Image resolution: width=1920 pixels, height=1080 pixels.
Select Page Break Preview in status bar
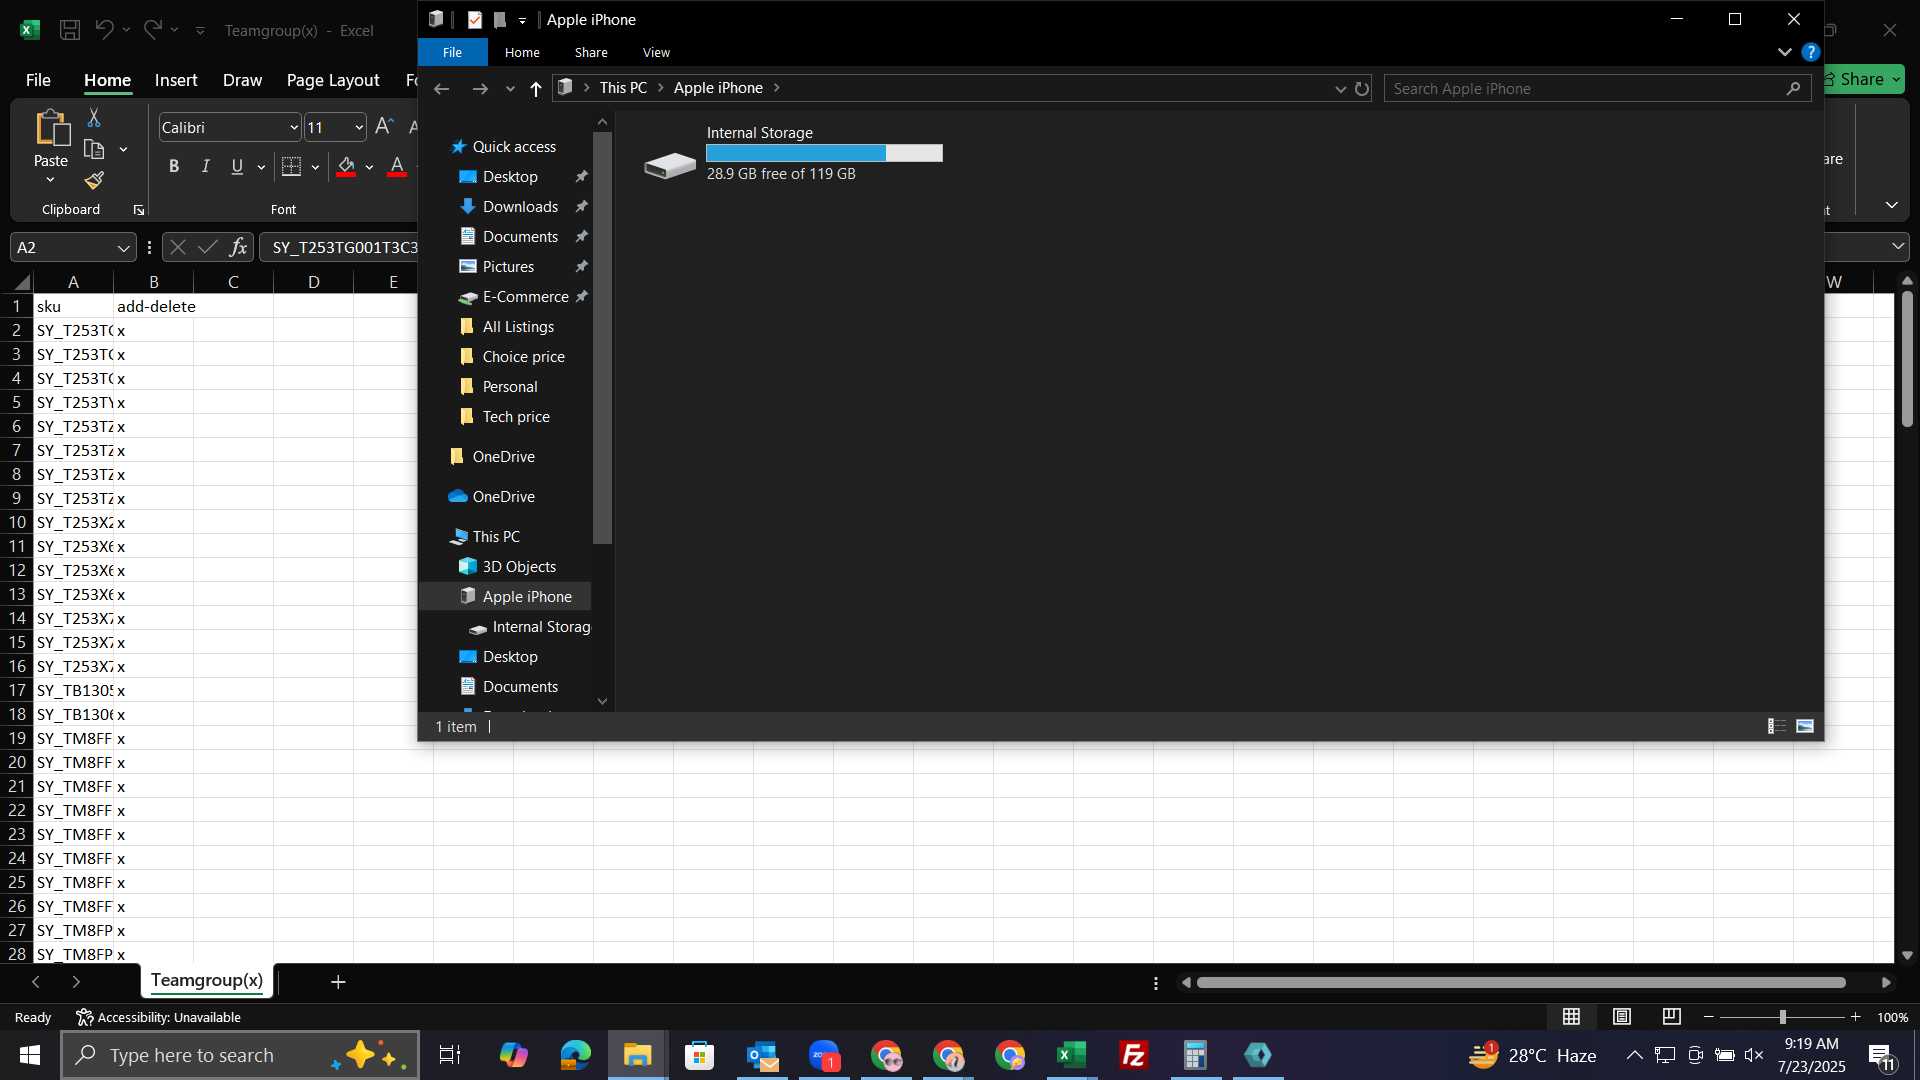tap(1672, 1017)
